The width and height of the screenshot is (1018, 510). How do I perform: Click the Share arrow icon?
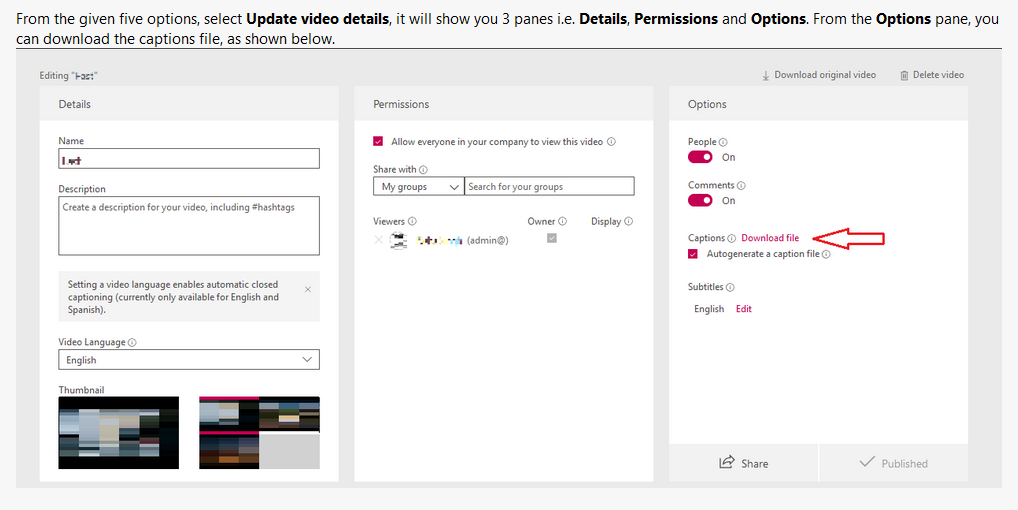coord(726,463)
